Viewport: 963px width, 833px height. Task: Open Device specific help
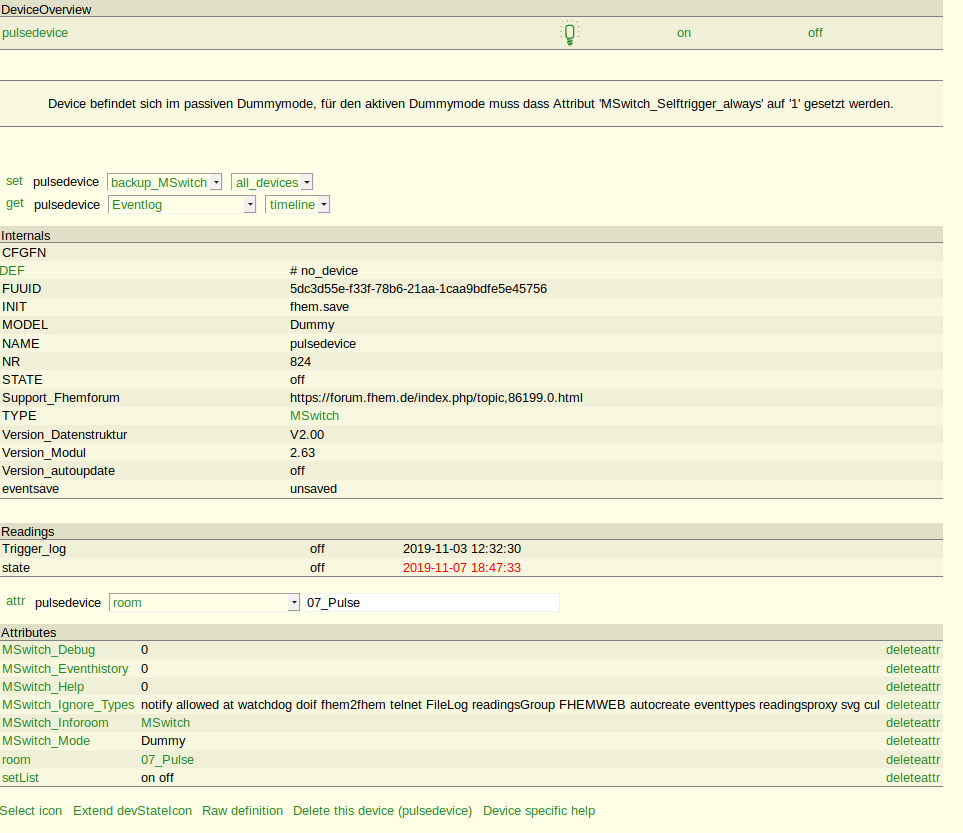[539, 811]
